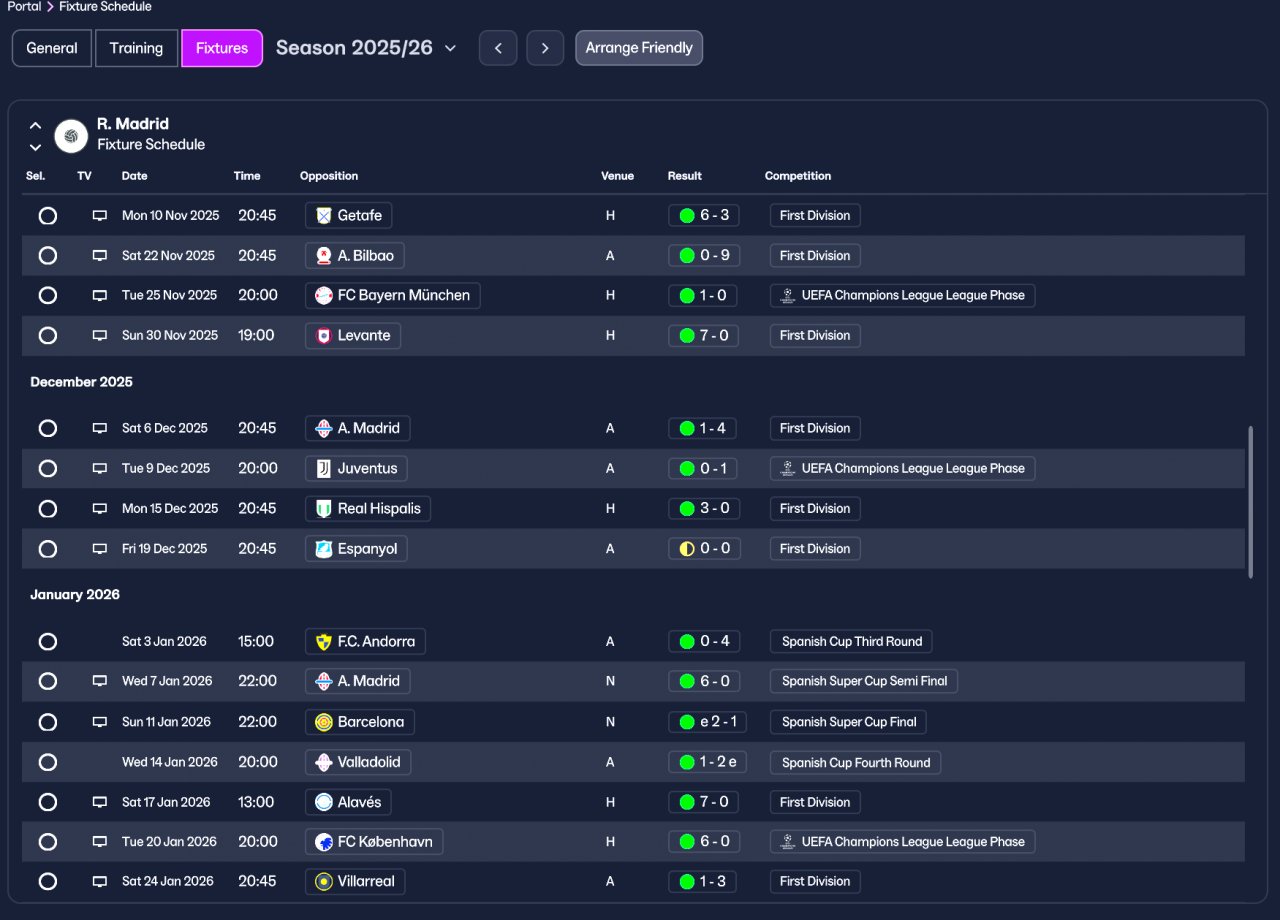Click the Alavés club crest
This screenshot has height=920, width=1280.
pyautogui.click(x=324, y=802)
